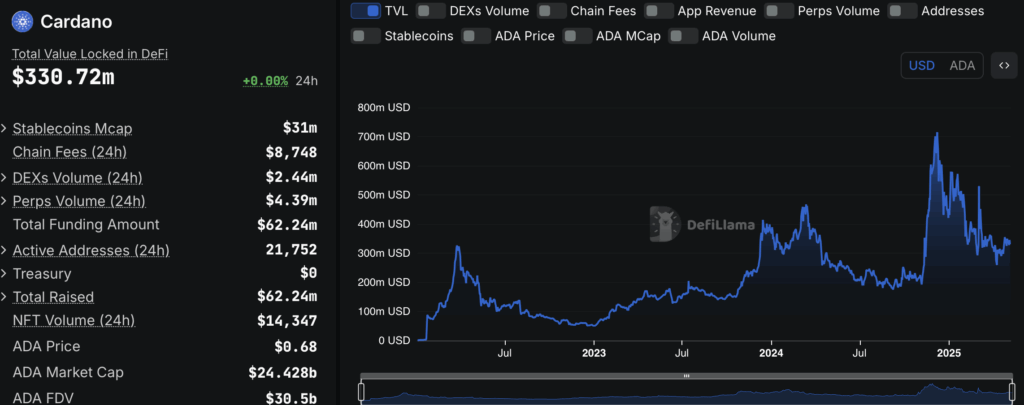Toggle ADA MCap on the chart

[x=577, y=36]
